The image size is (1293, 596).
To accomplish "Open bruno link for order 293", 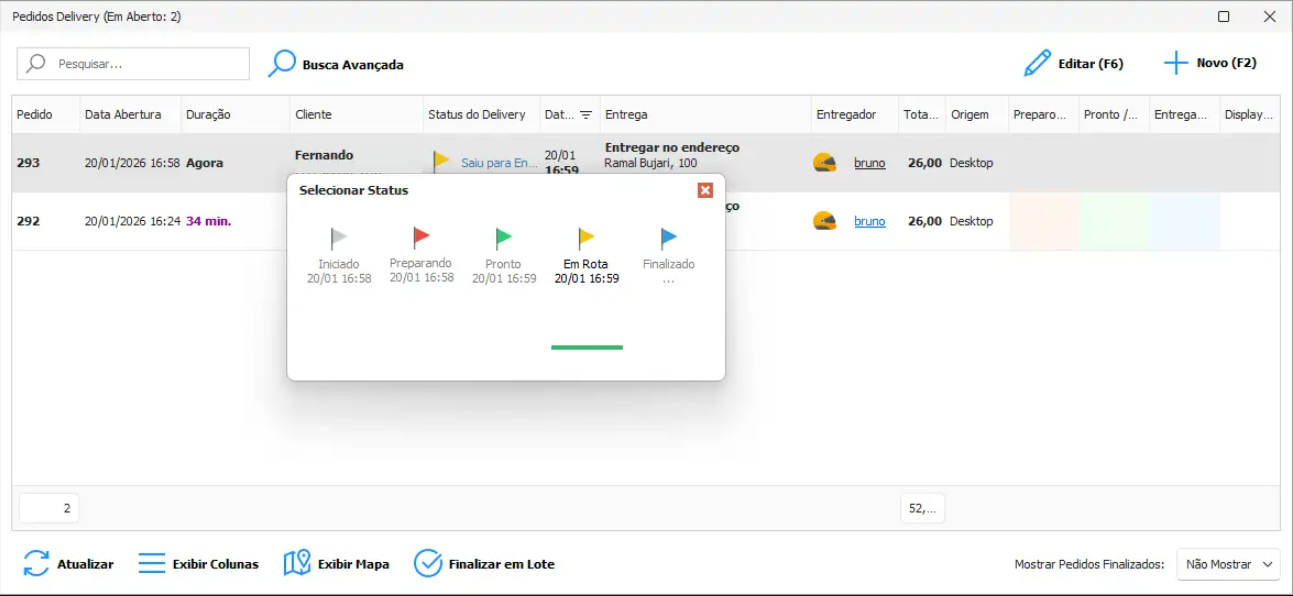I will [x=869, y=163].
